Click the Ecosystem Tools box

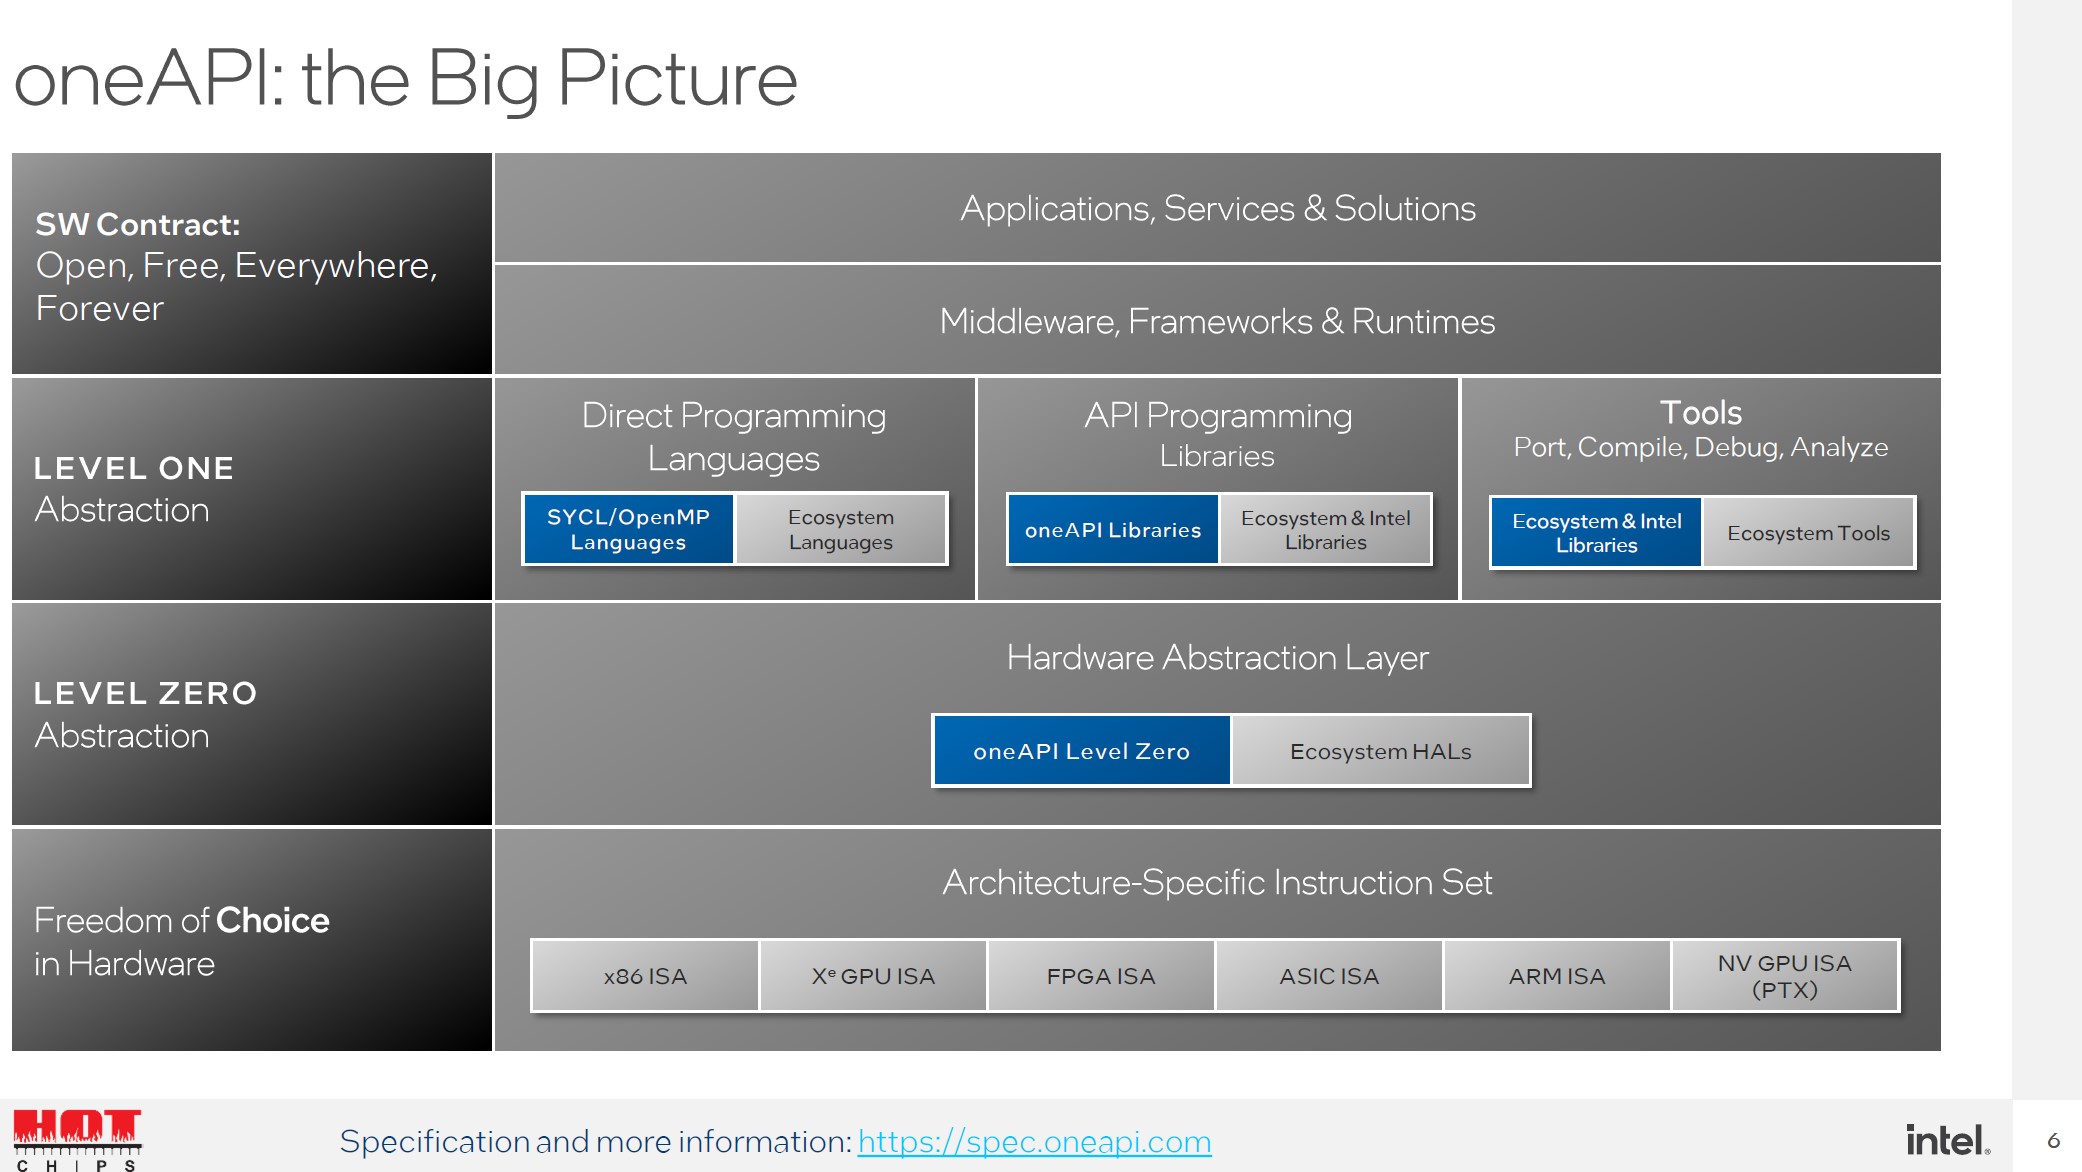[1808, 533]
